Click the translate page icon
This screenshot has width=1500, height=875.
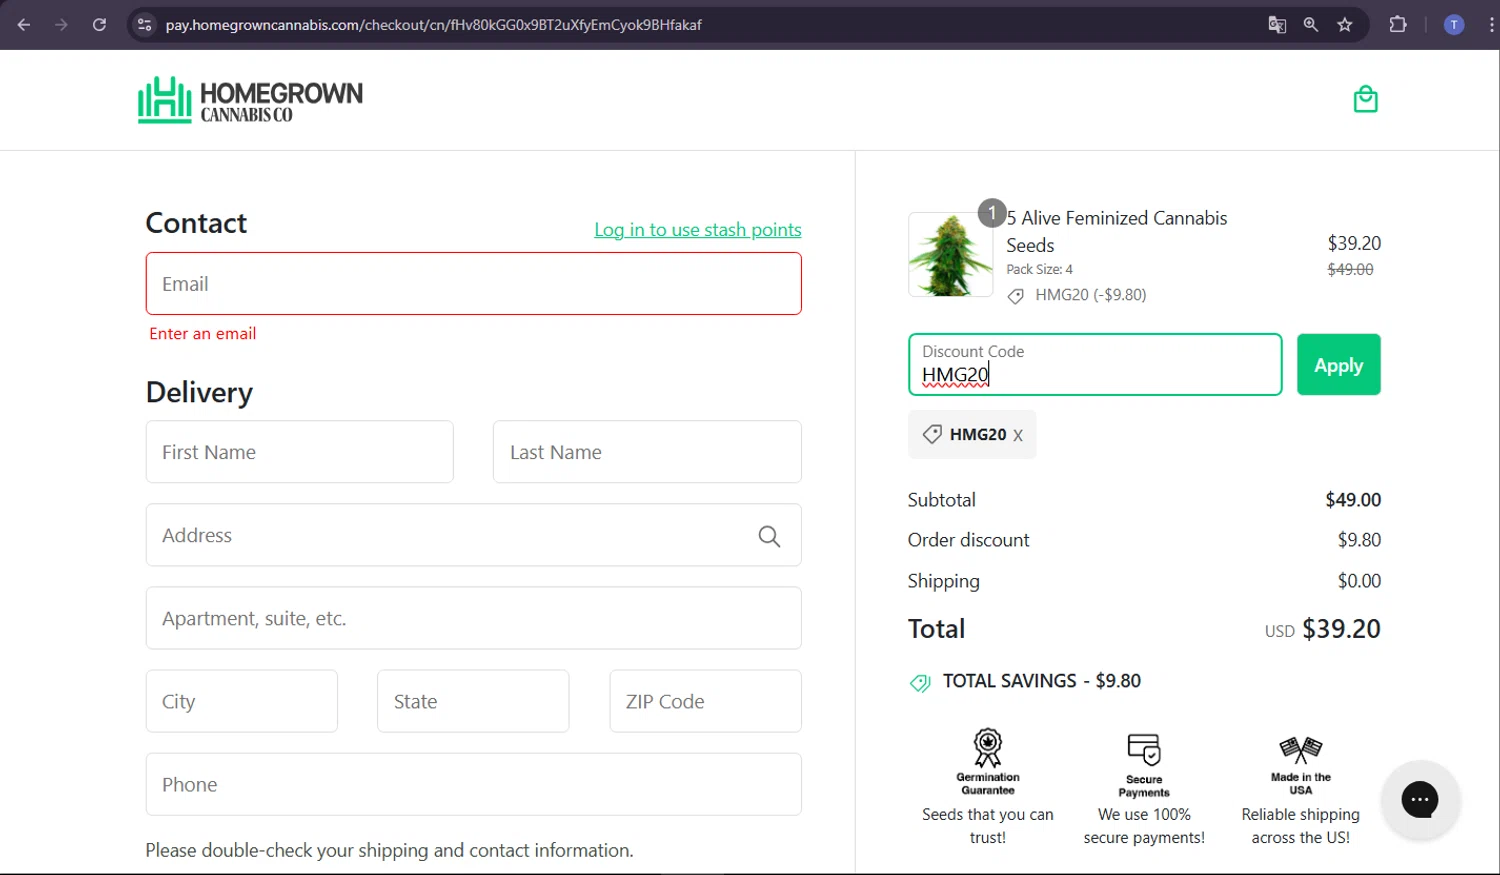1277,25
